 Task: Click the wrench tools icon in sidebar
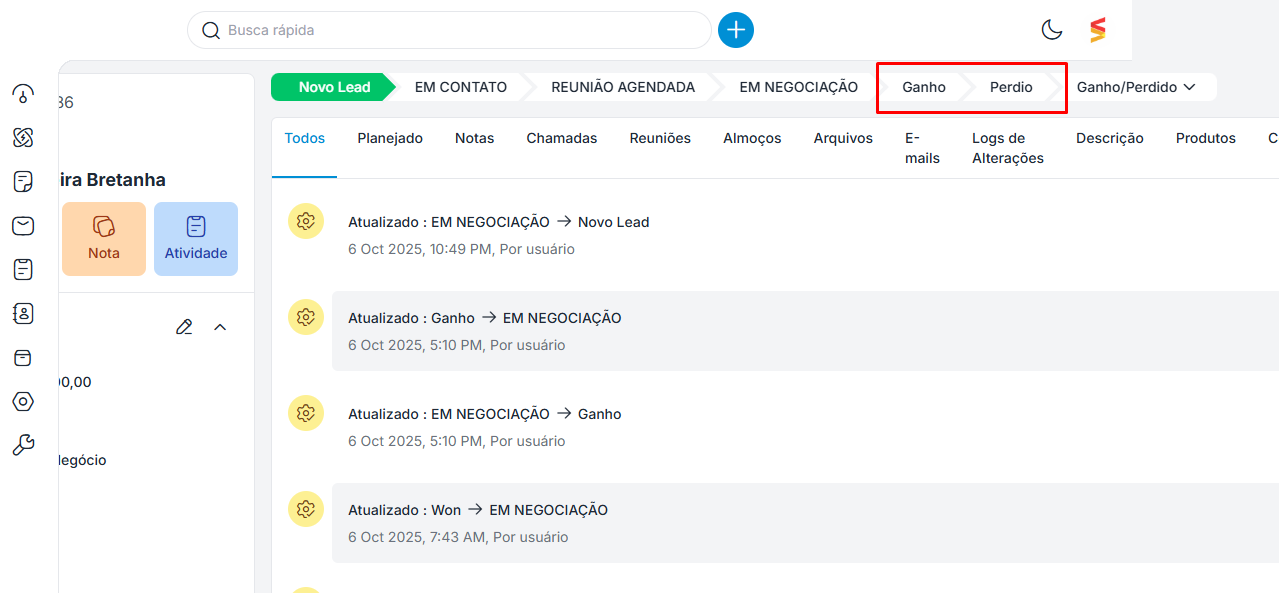point(23,446)
